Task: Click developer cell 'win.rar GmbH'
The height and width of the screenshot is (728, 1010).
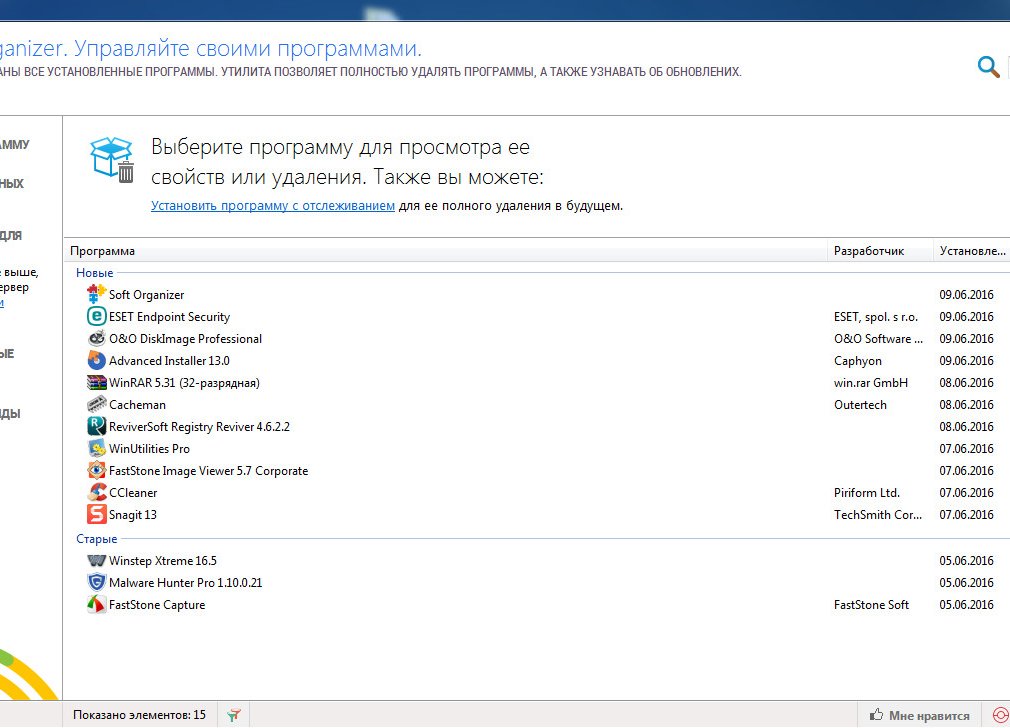Action: coord(871,383)
